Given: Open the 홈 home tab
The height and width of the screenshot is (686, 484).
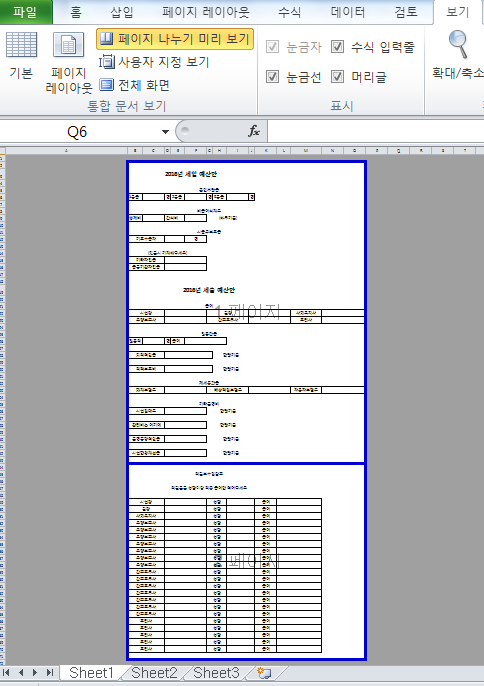Looking at the screenshot, I should (76, 12).
